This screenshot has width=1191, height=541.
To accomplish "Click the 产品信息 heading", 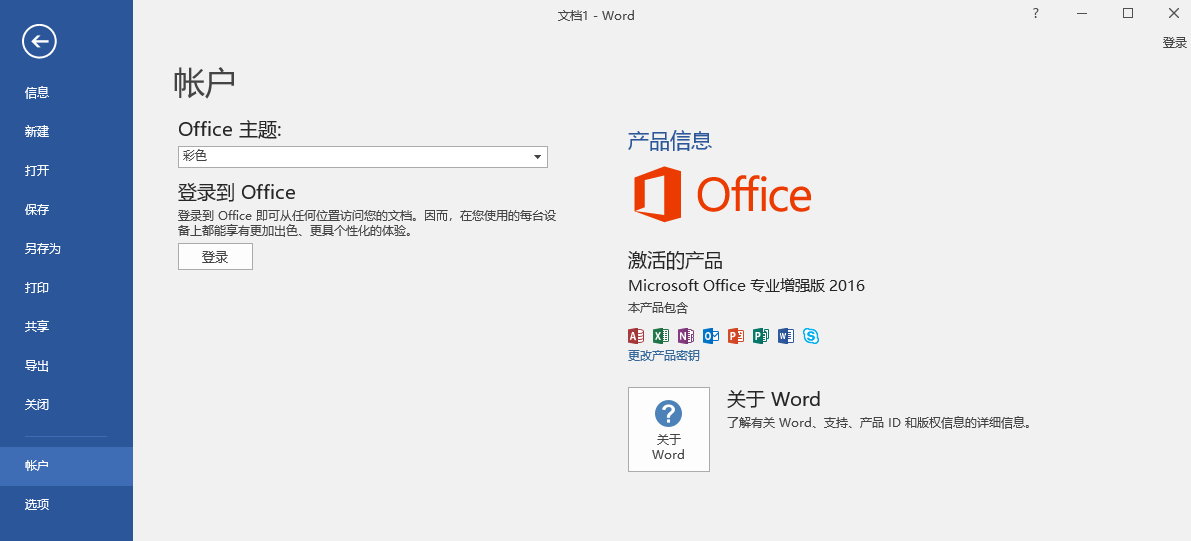I will click(669, 141).
